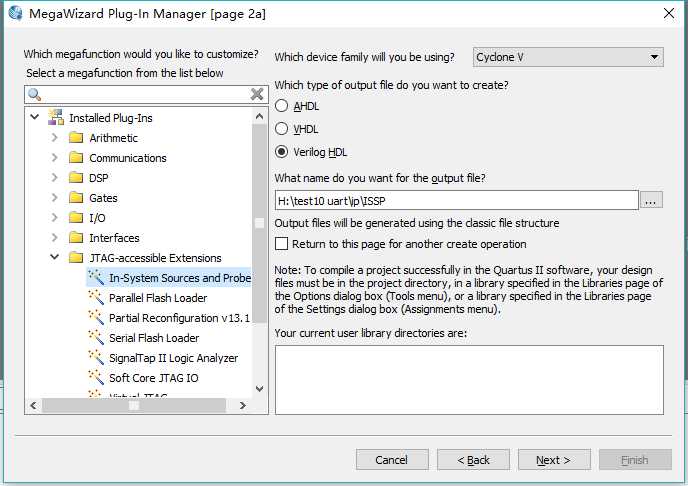
Task: Expand the DSP category
Action: tap(54, 177)
